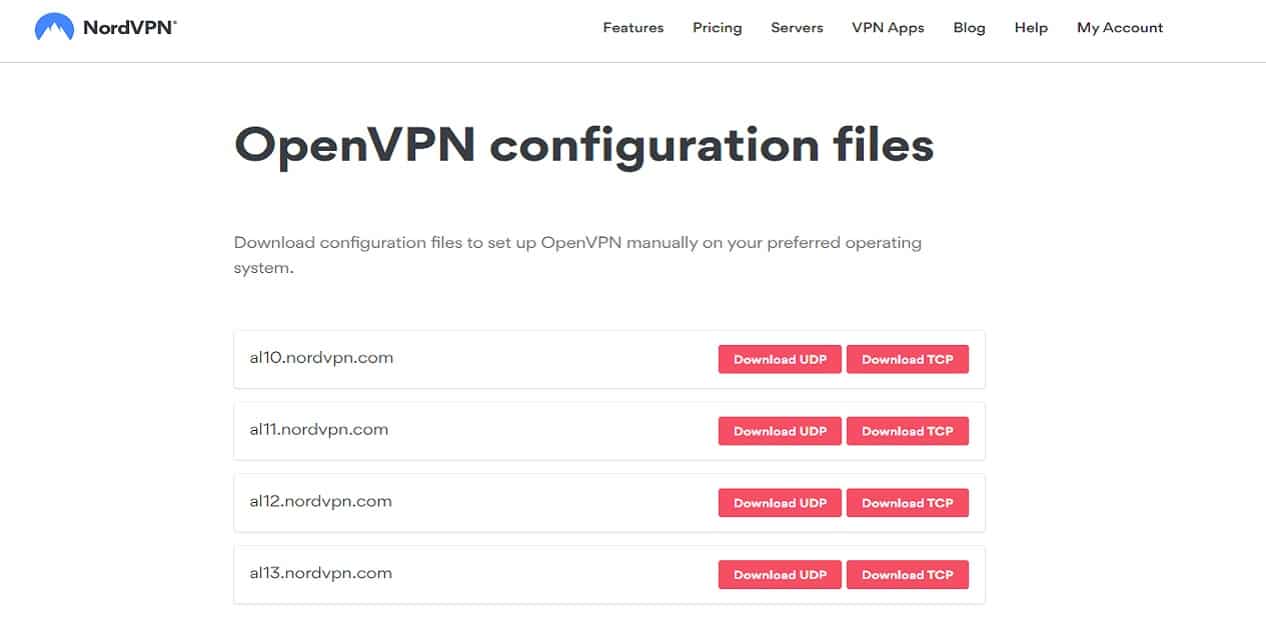Download UDP config for al13.nordvpn.com
Screen dimensions: 1266x633
click(x=780, y=575)
